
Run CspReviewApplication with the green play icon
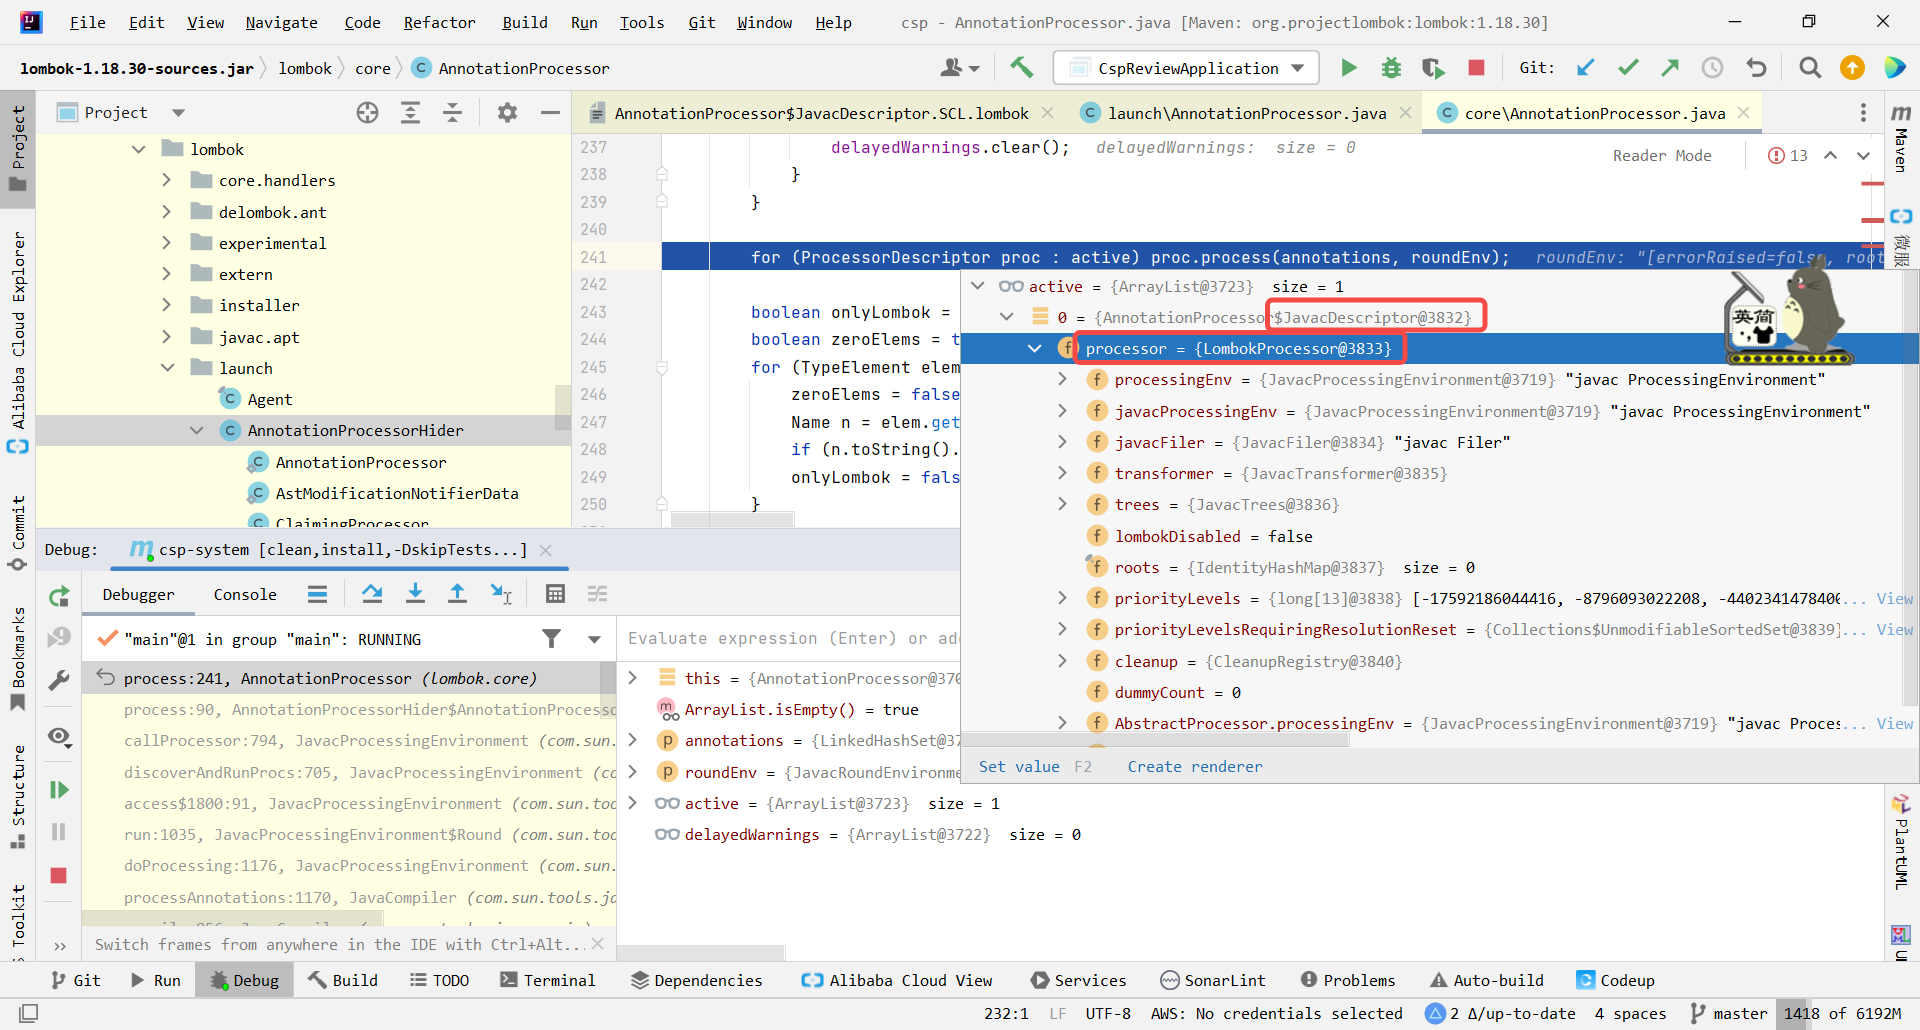tap(1349, 67)
